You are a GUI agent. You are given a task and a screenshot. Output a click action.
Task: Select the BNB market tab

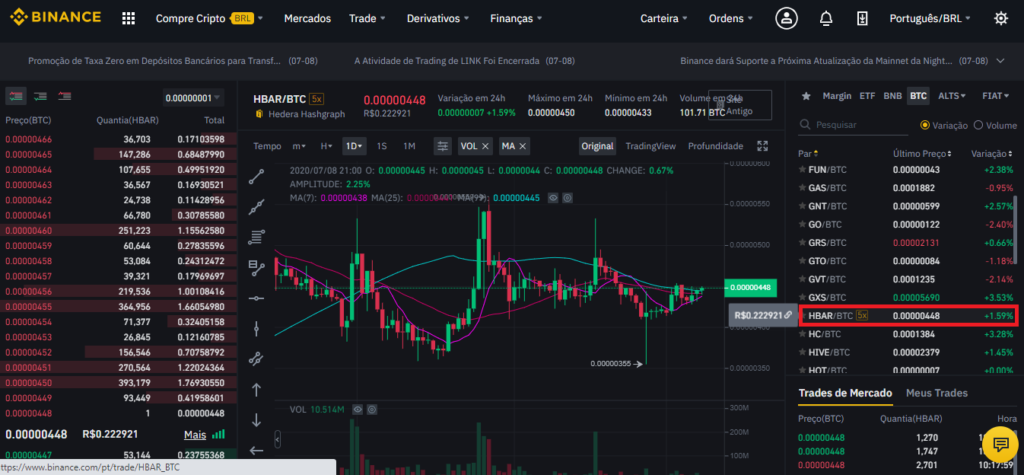892,96
